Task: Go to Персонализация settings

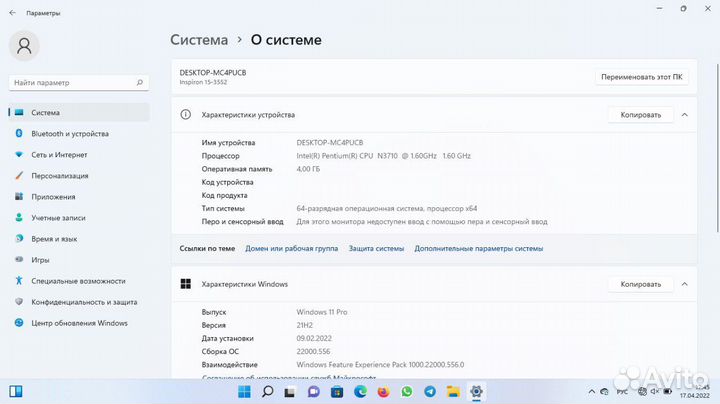Action: pyautogui.click(x=79, y=176)
